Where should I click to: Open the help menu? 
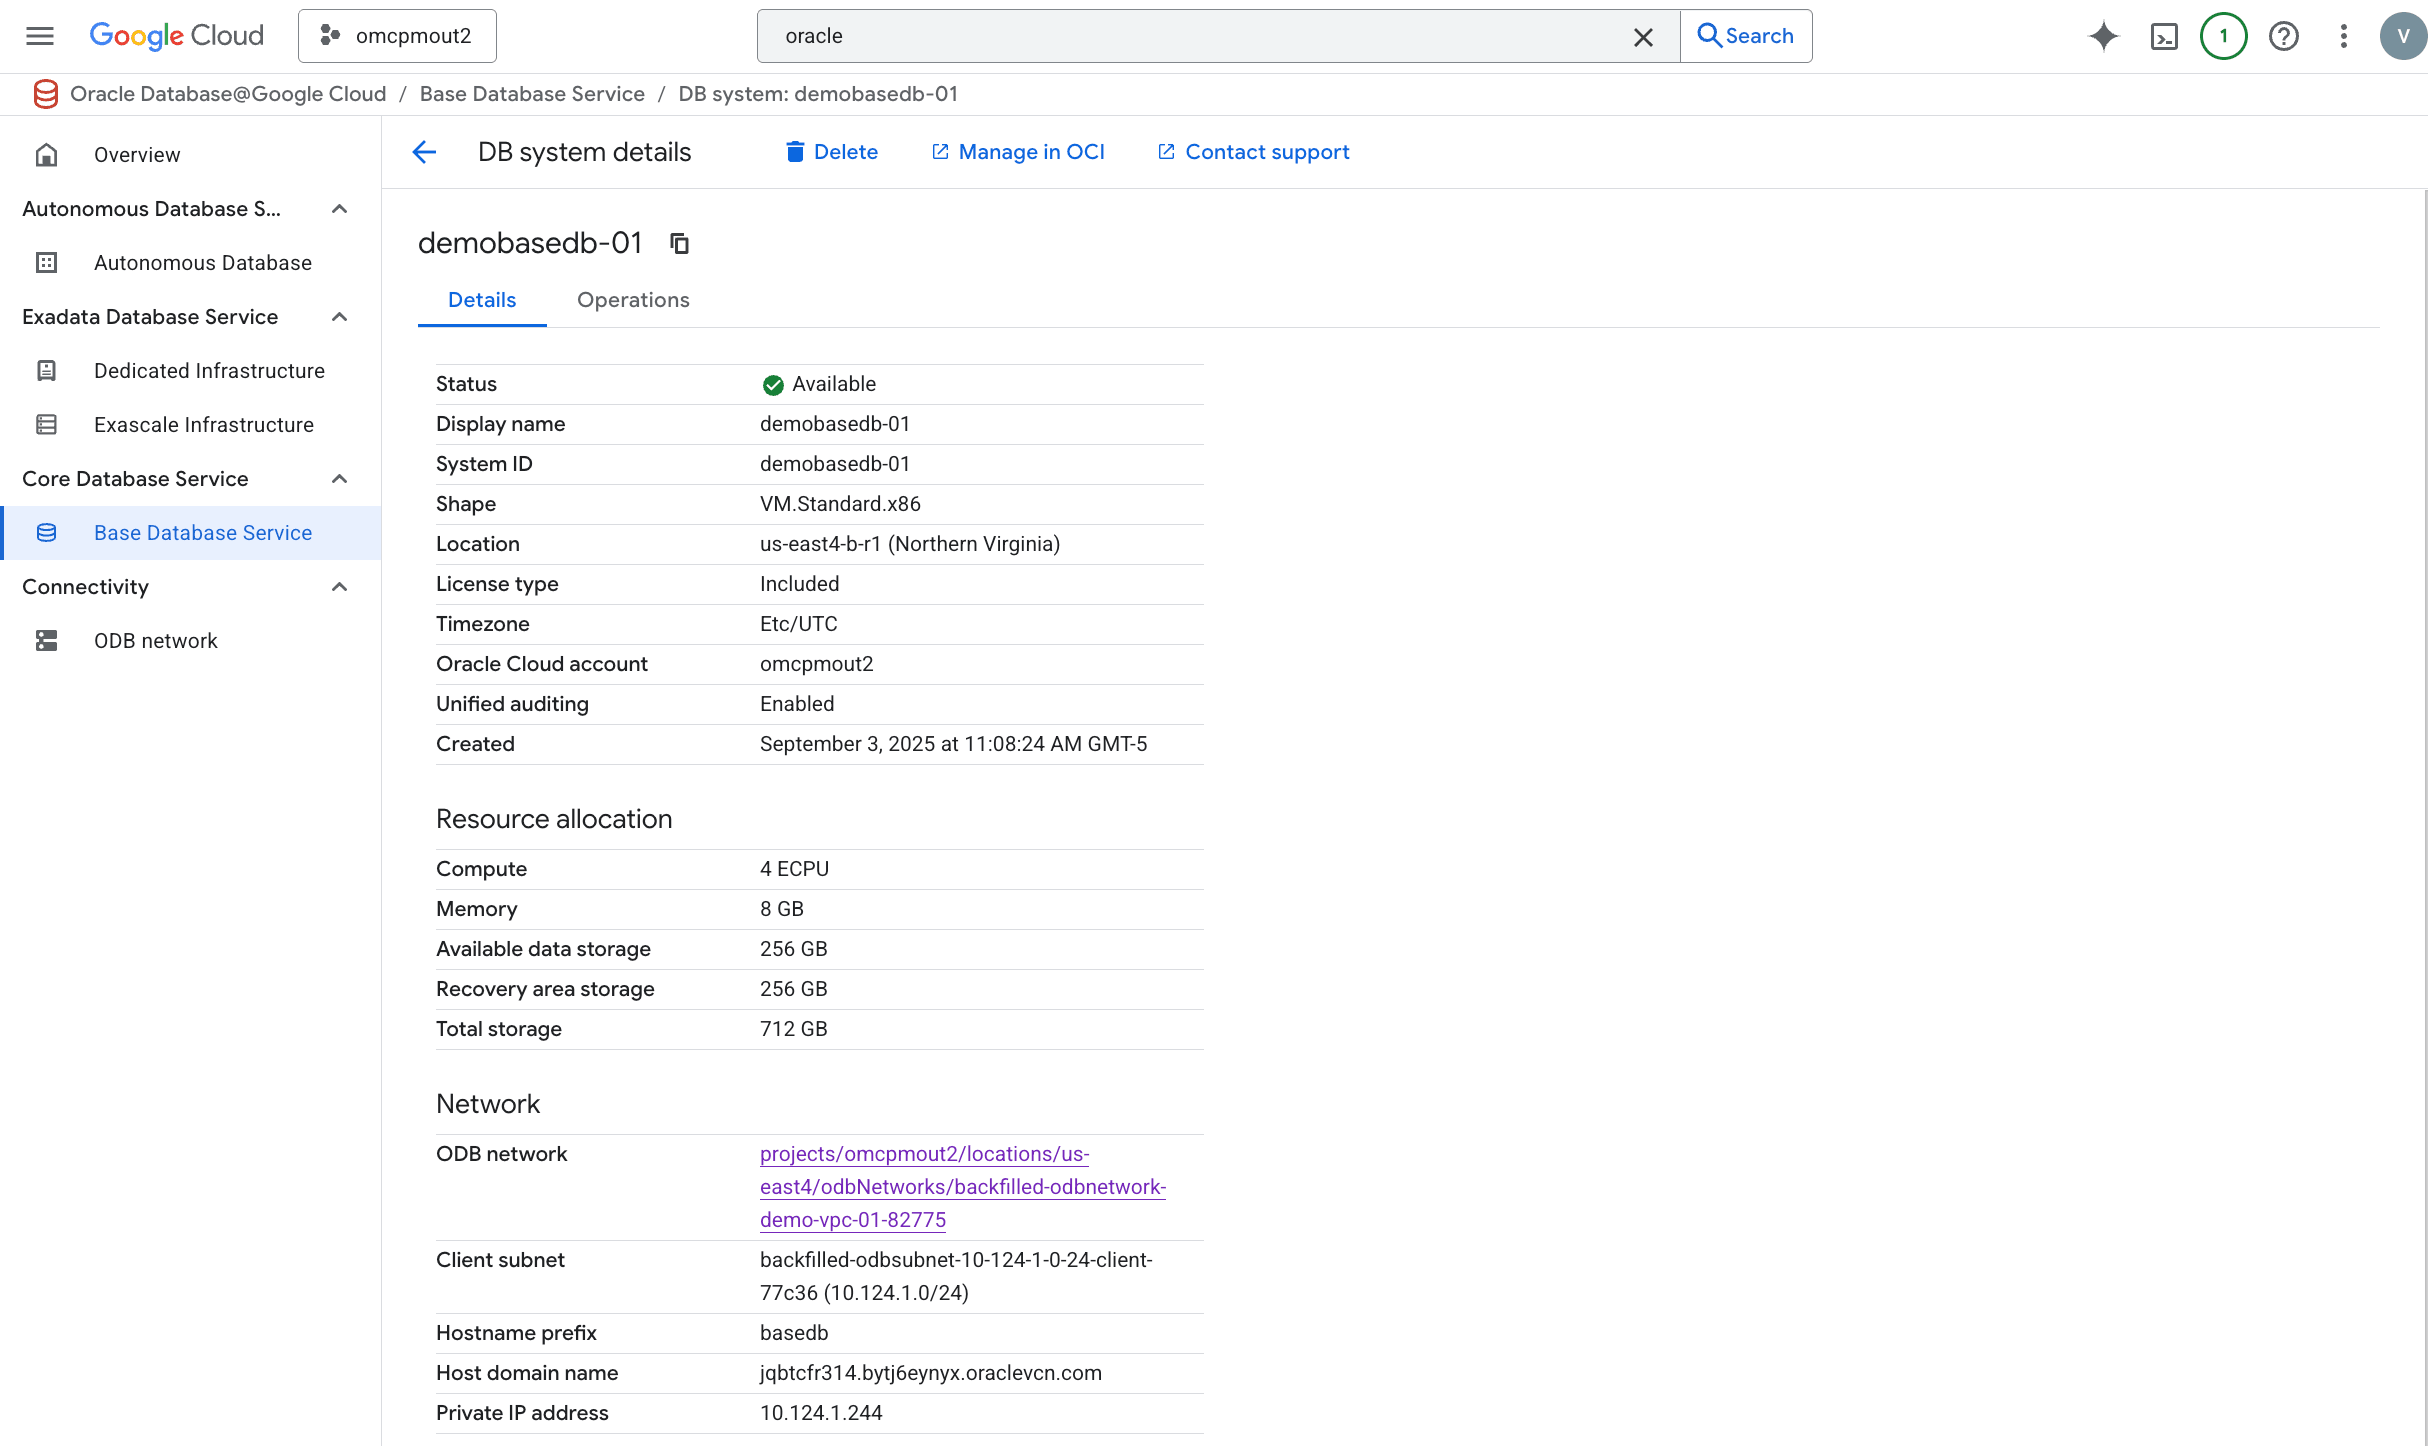click(x=2283, y=35)
